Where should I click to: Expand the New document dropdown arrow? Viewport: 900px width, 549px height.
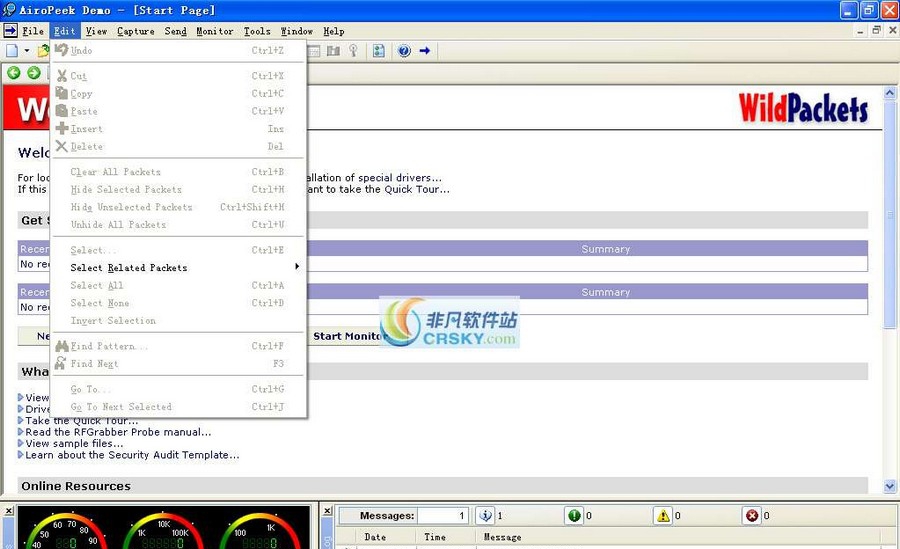[x=27, y=51]
